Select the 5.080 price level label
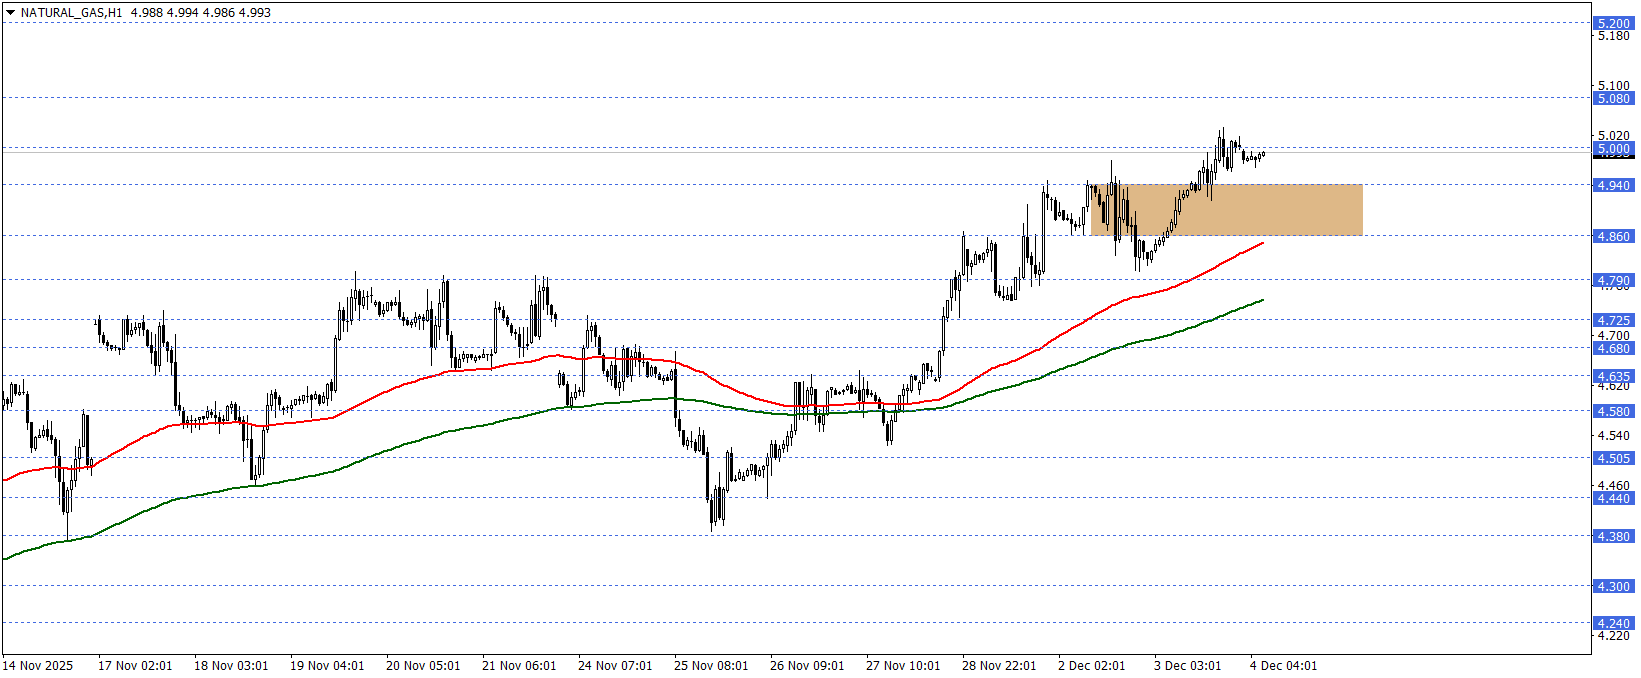 1612,98
